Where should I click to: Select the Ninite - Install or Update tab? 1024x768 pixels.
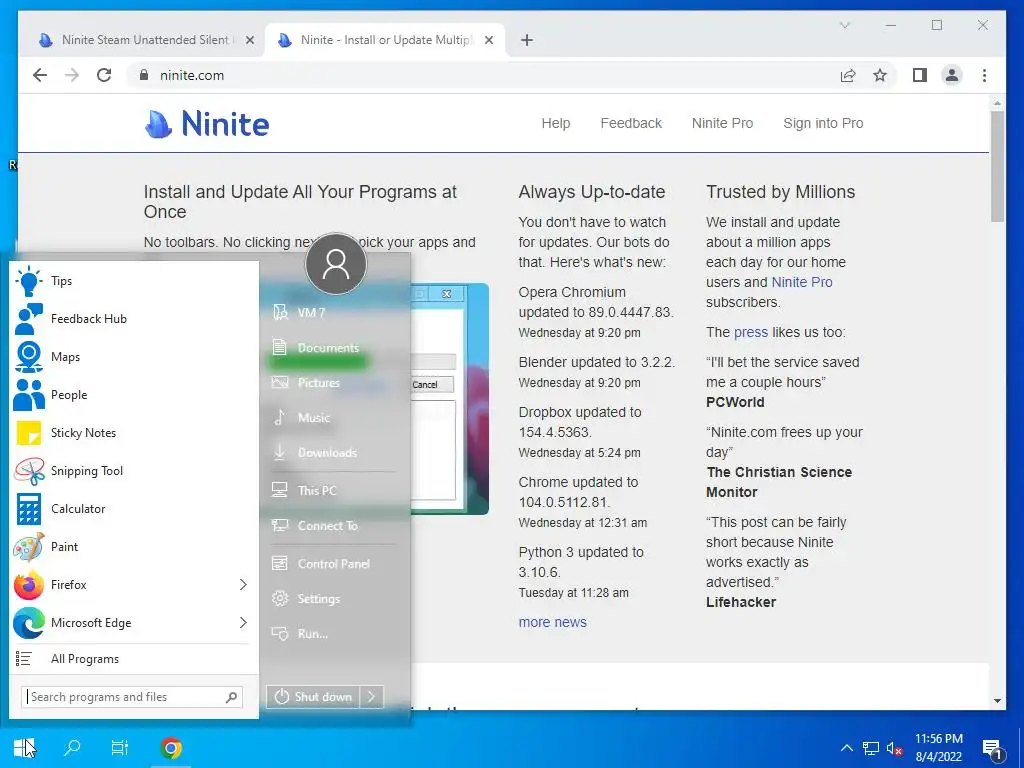(x=385, y=40)
